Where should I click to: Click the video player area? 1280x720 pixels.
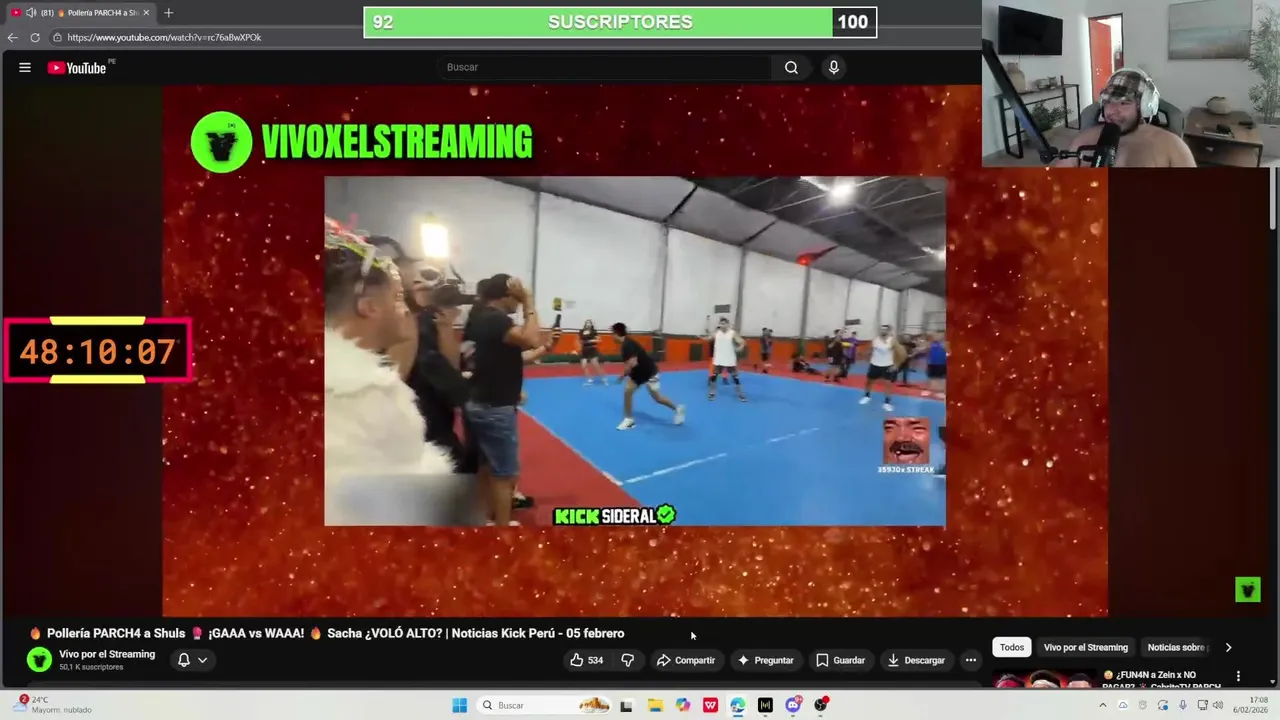pyautogui.click(x=635, y=350)
